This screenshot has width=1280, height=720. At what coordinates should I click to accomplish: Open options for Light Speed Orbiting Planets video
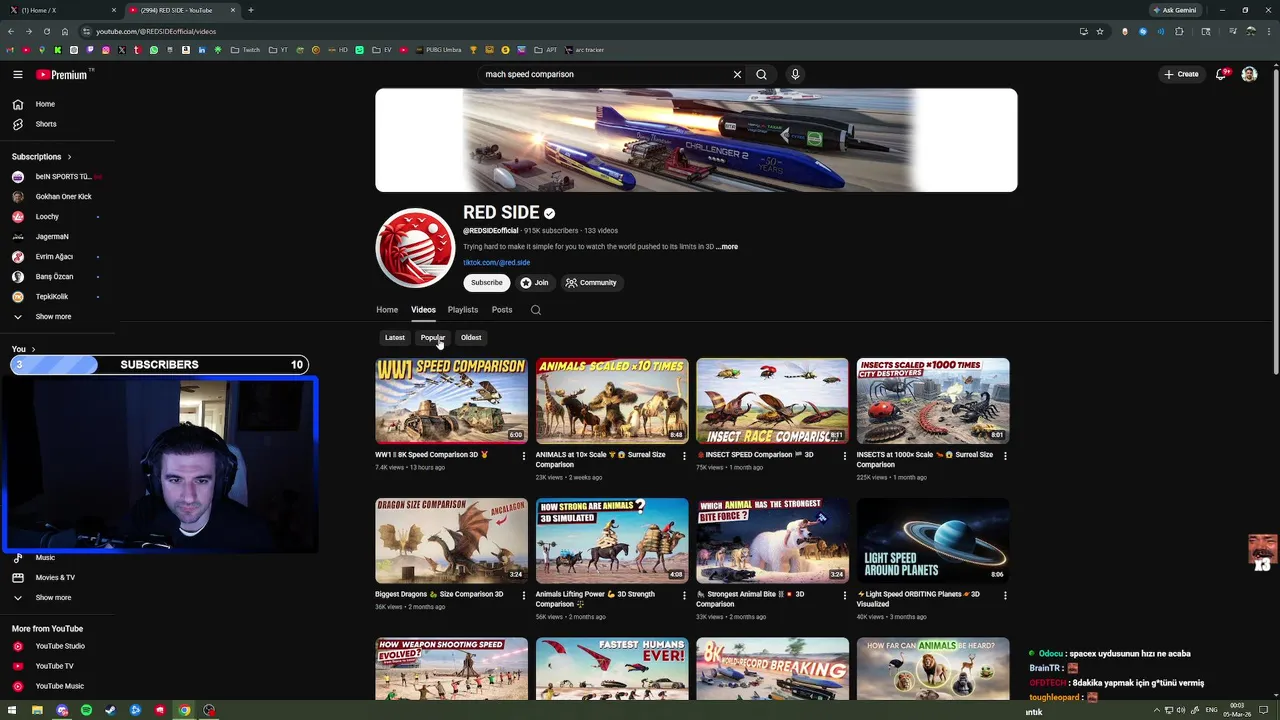tap(1005, 595)
